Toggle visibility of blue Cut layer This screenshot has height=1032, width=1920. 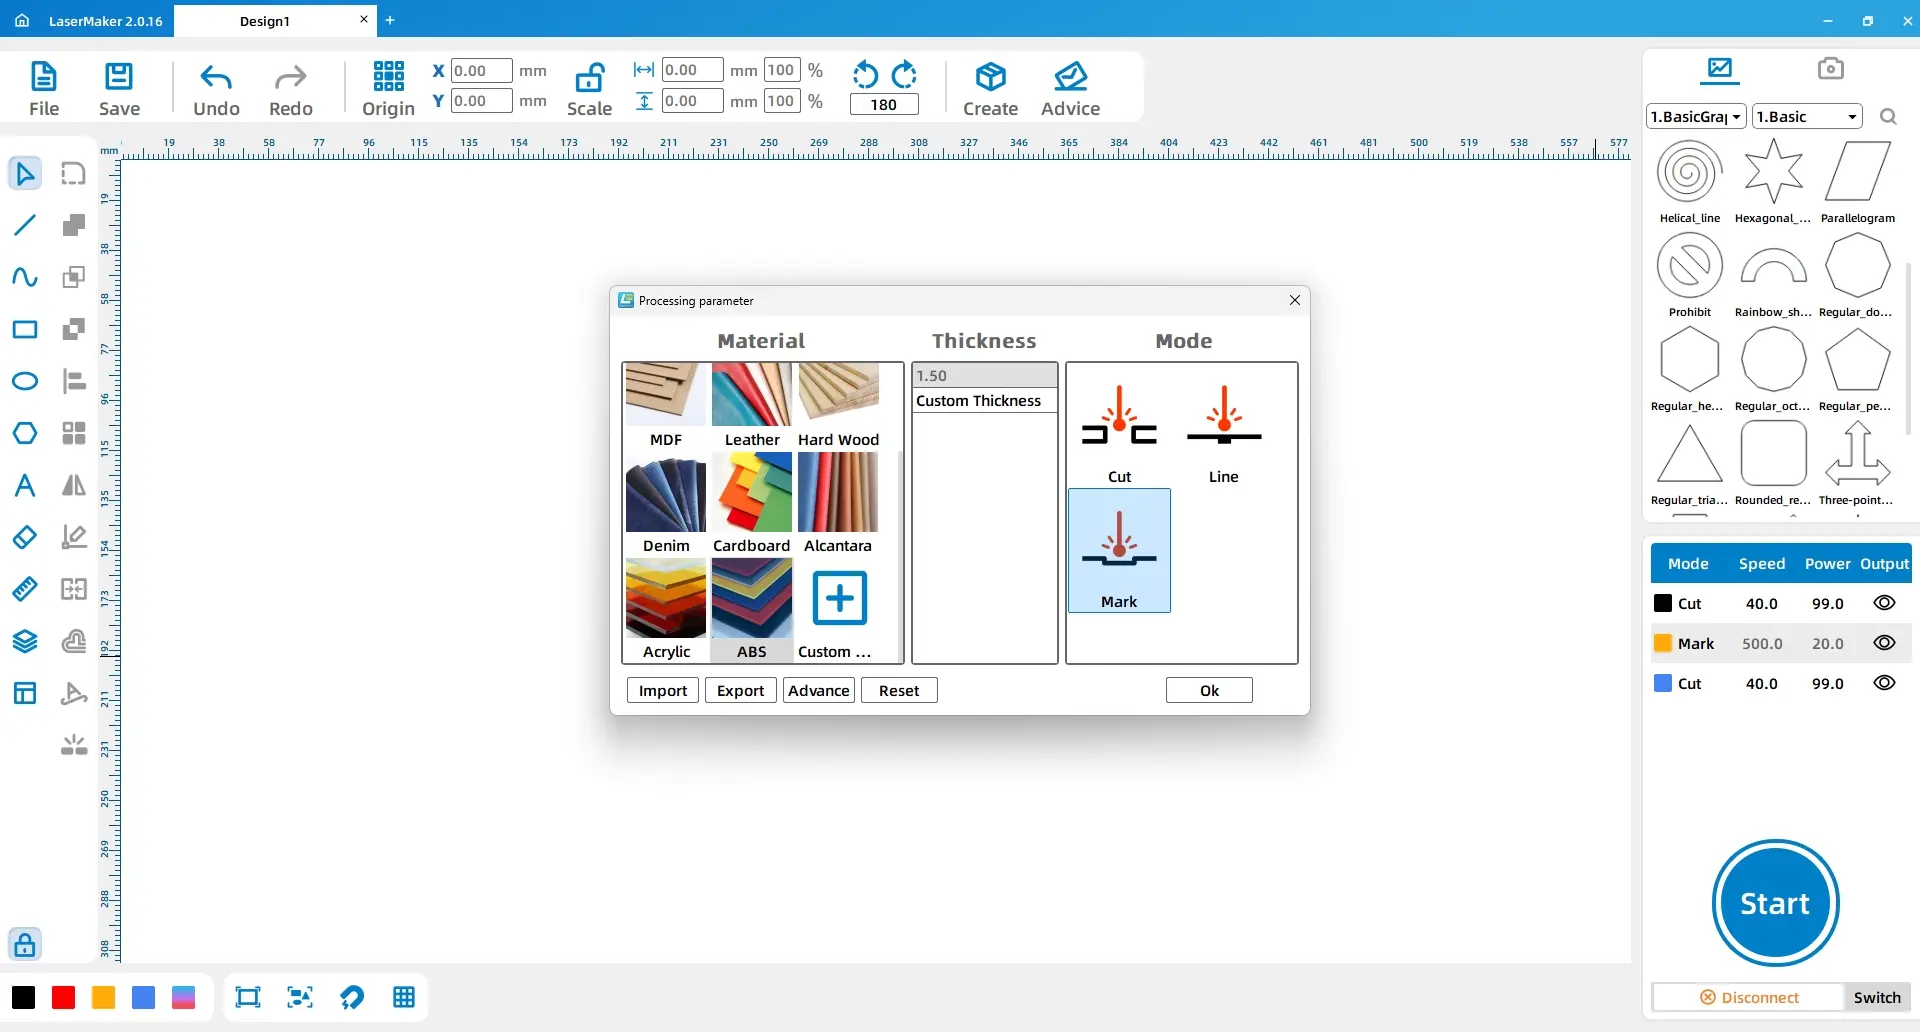[x=1884, y=683]
